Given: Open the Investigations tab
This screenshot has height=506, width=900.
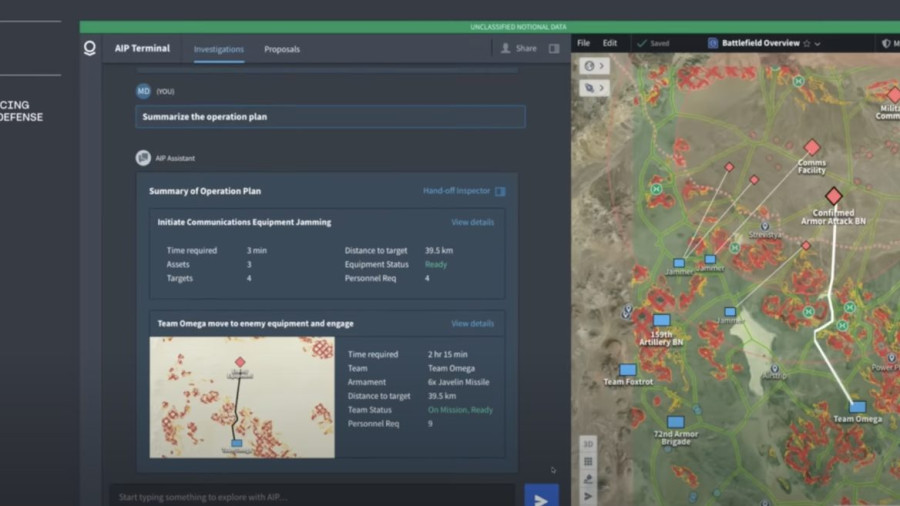Looking at the screenshot, I should 218,49.
